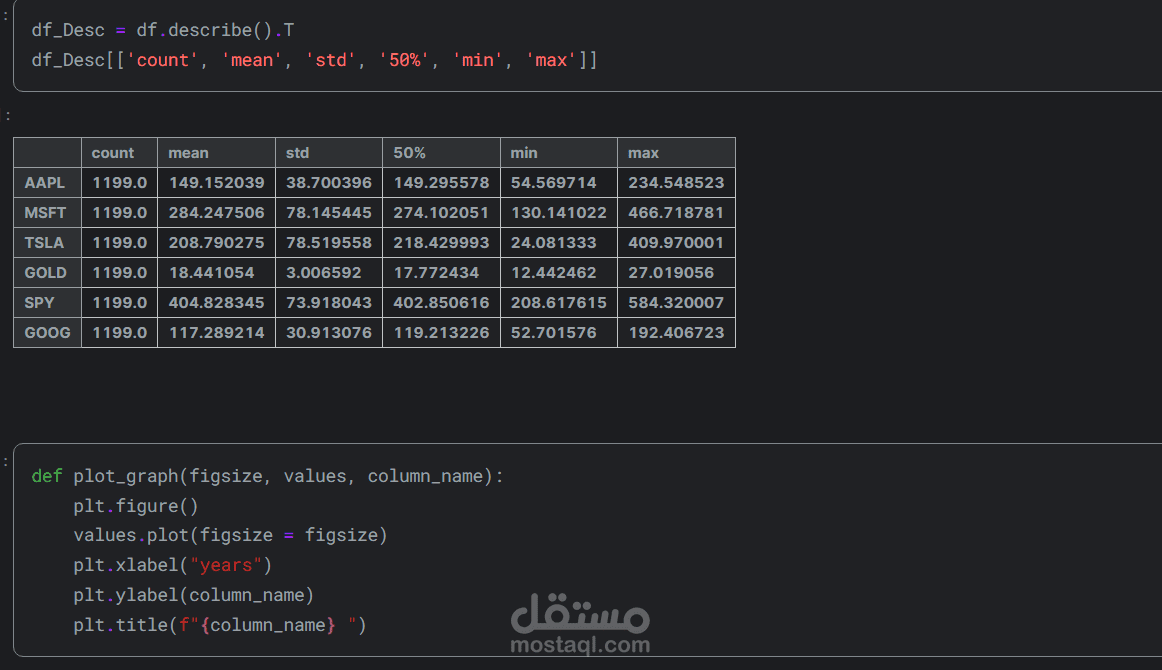Click the 'plt.title' code line
Screen dimensions: 1162x670
[220, 625]
